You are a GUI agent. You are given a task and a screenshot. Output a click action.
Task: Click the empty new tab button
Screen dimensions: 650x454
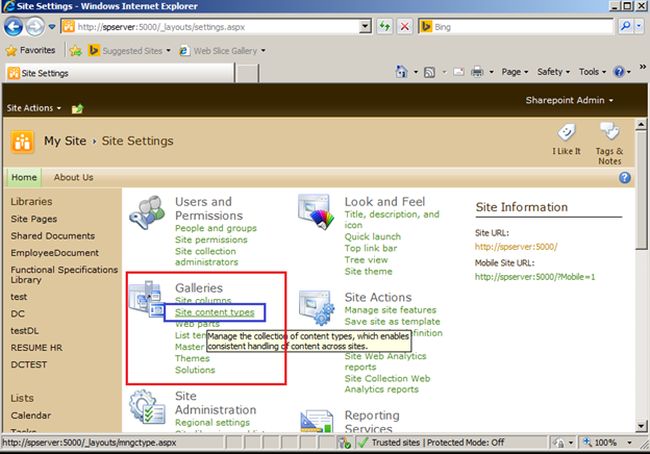(248, 73)
